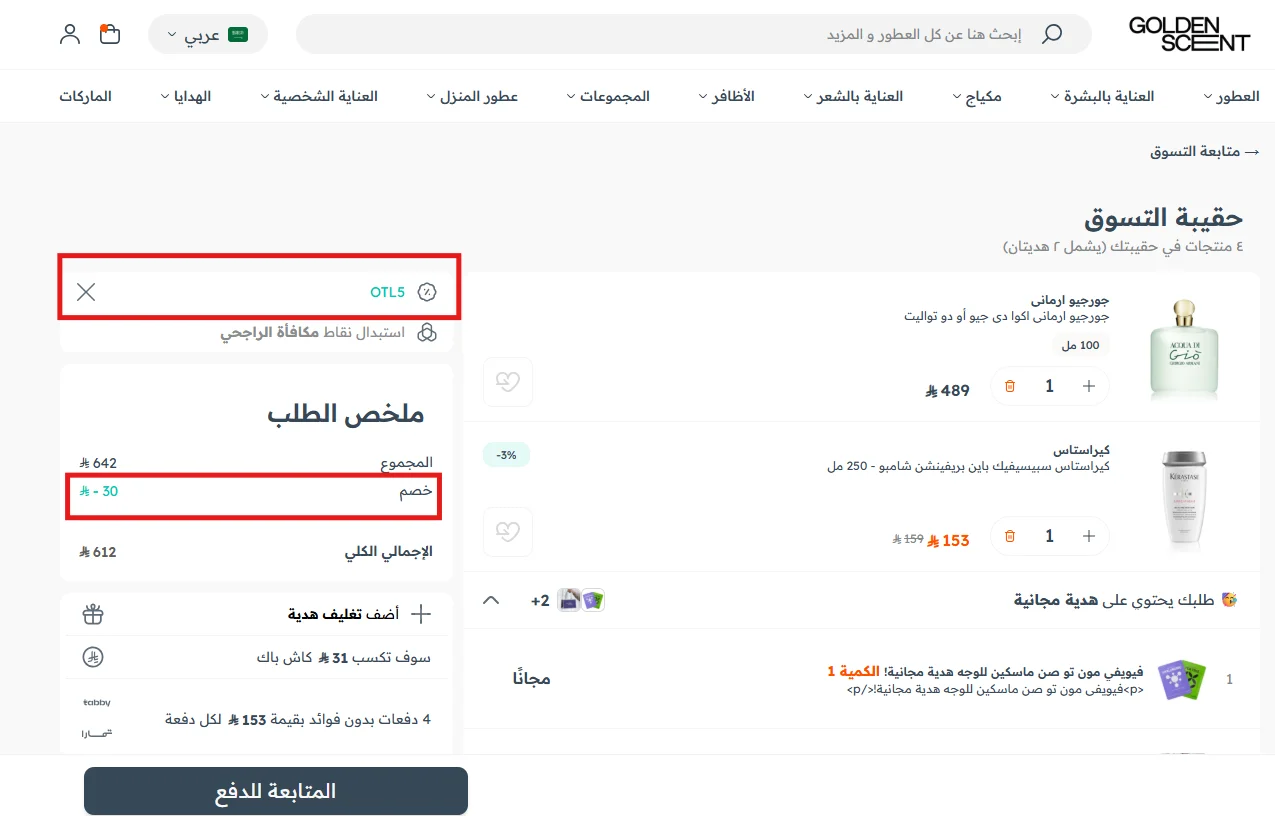Expand the العناية الشخصية menu

(319, 96)
